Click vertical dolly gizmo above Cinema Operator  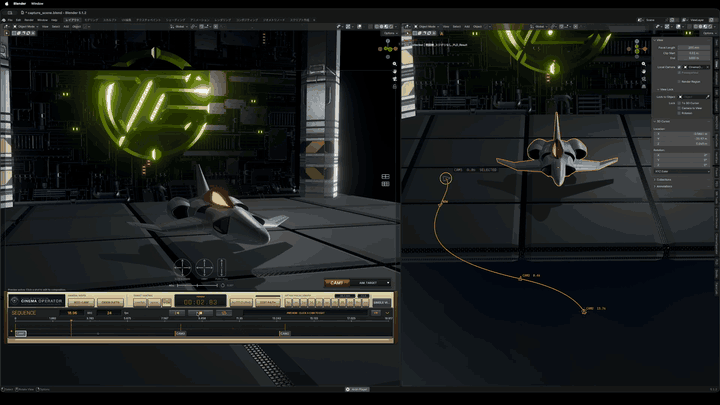221,267
